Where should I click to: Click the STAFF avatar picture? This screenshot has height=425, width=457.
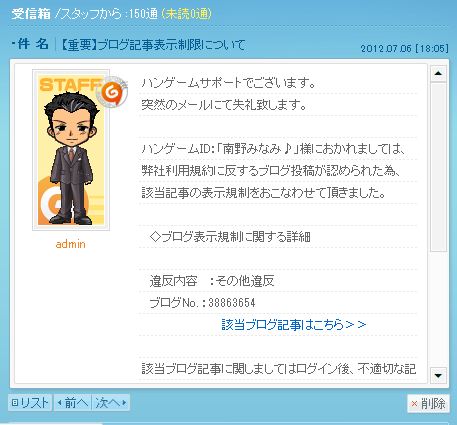[71, 150]
